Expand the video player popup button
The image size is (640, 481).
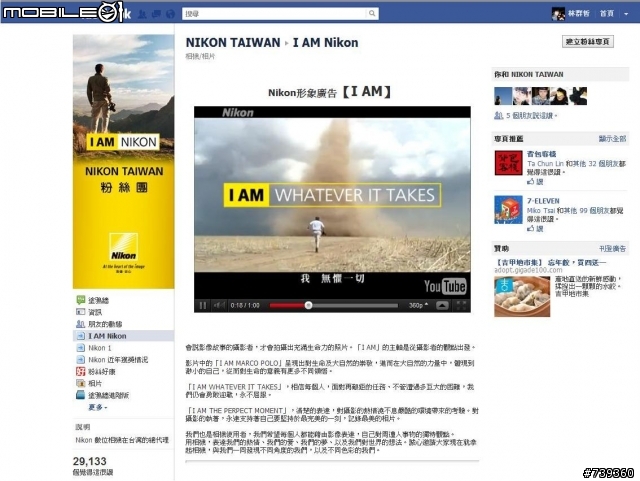coord(442,305)
